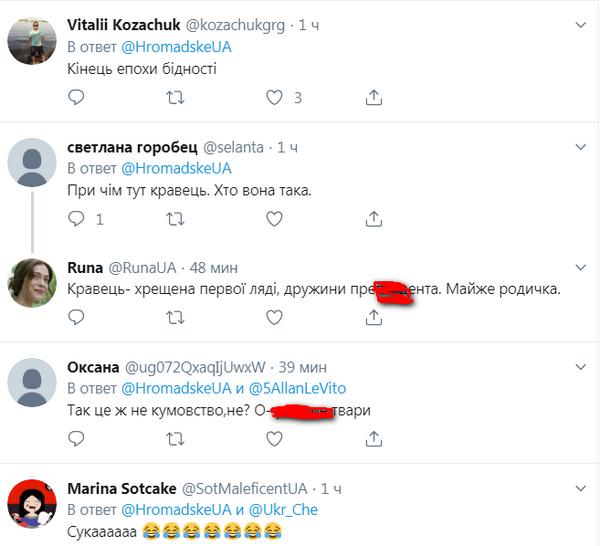Open Vitalii Kozachuk's avatar photo

[31, 41]
